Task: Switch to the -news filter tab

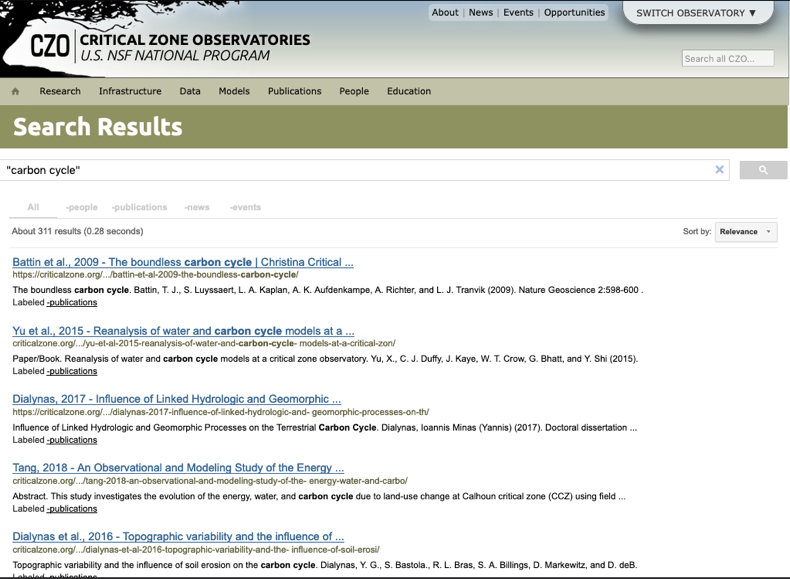Action: click(197, 207)
